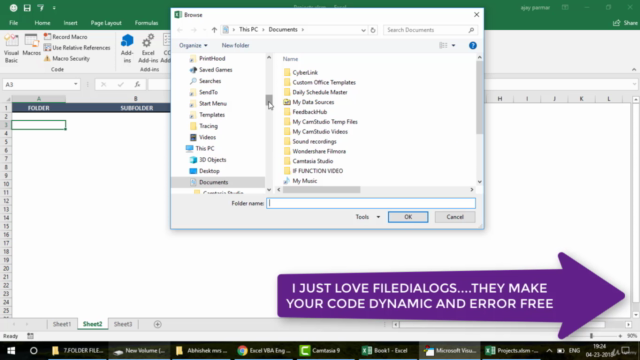This screenshot has width=640, height=360.
Task: Switch to Book1 - Excel in taskbar
Action: 385,351
